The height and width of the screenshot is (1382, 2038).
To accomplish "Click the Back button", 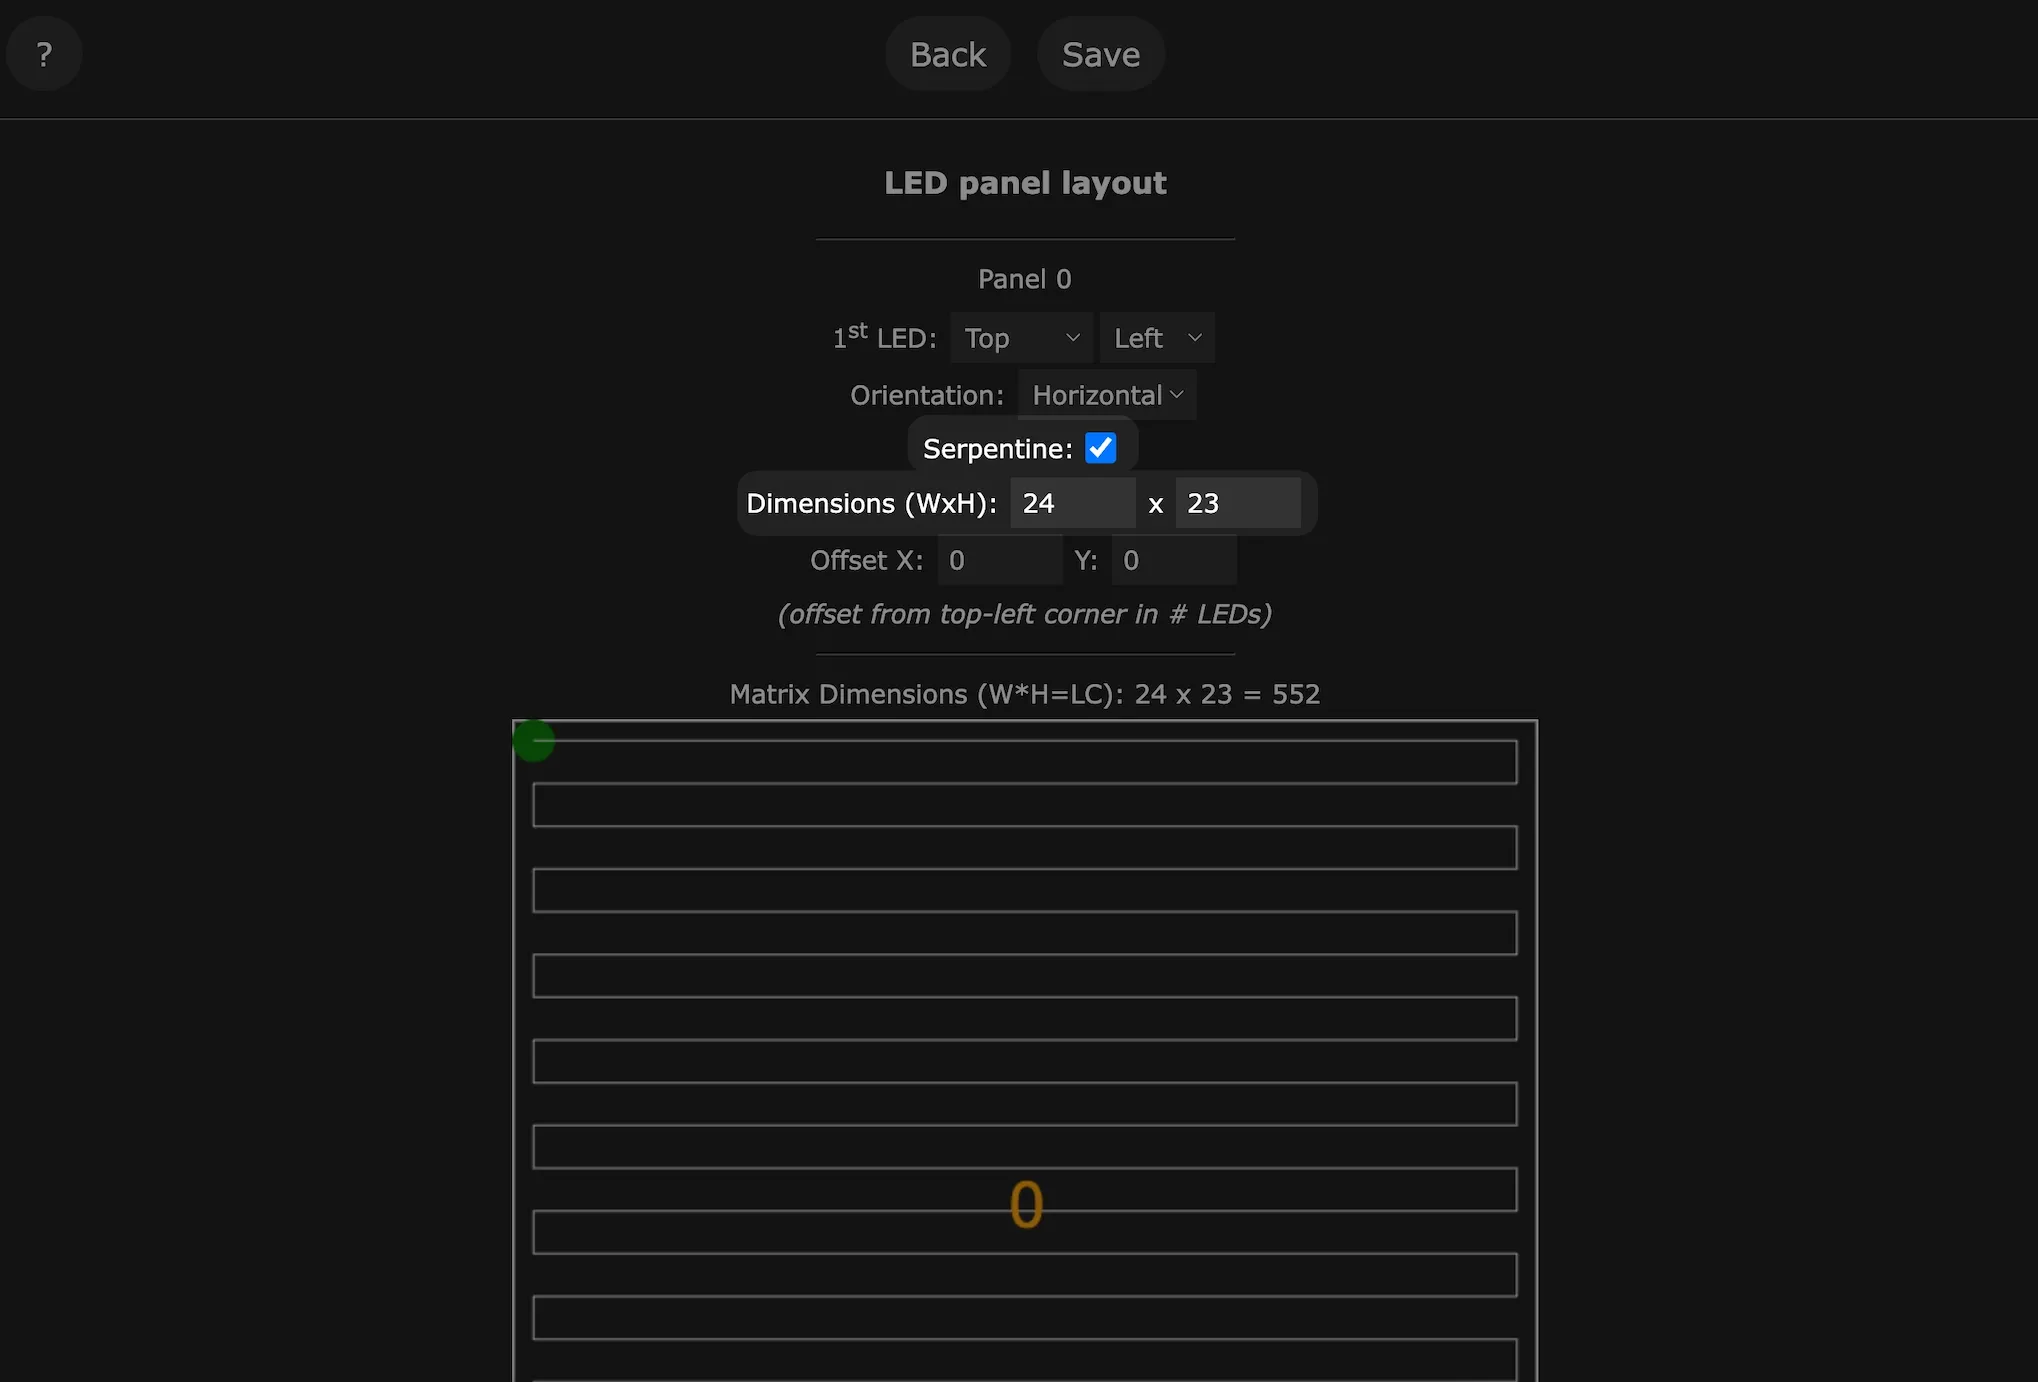I will coord(947,54).
